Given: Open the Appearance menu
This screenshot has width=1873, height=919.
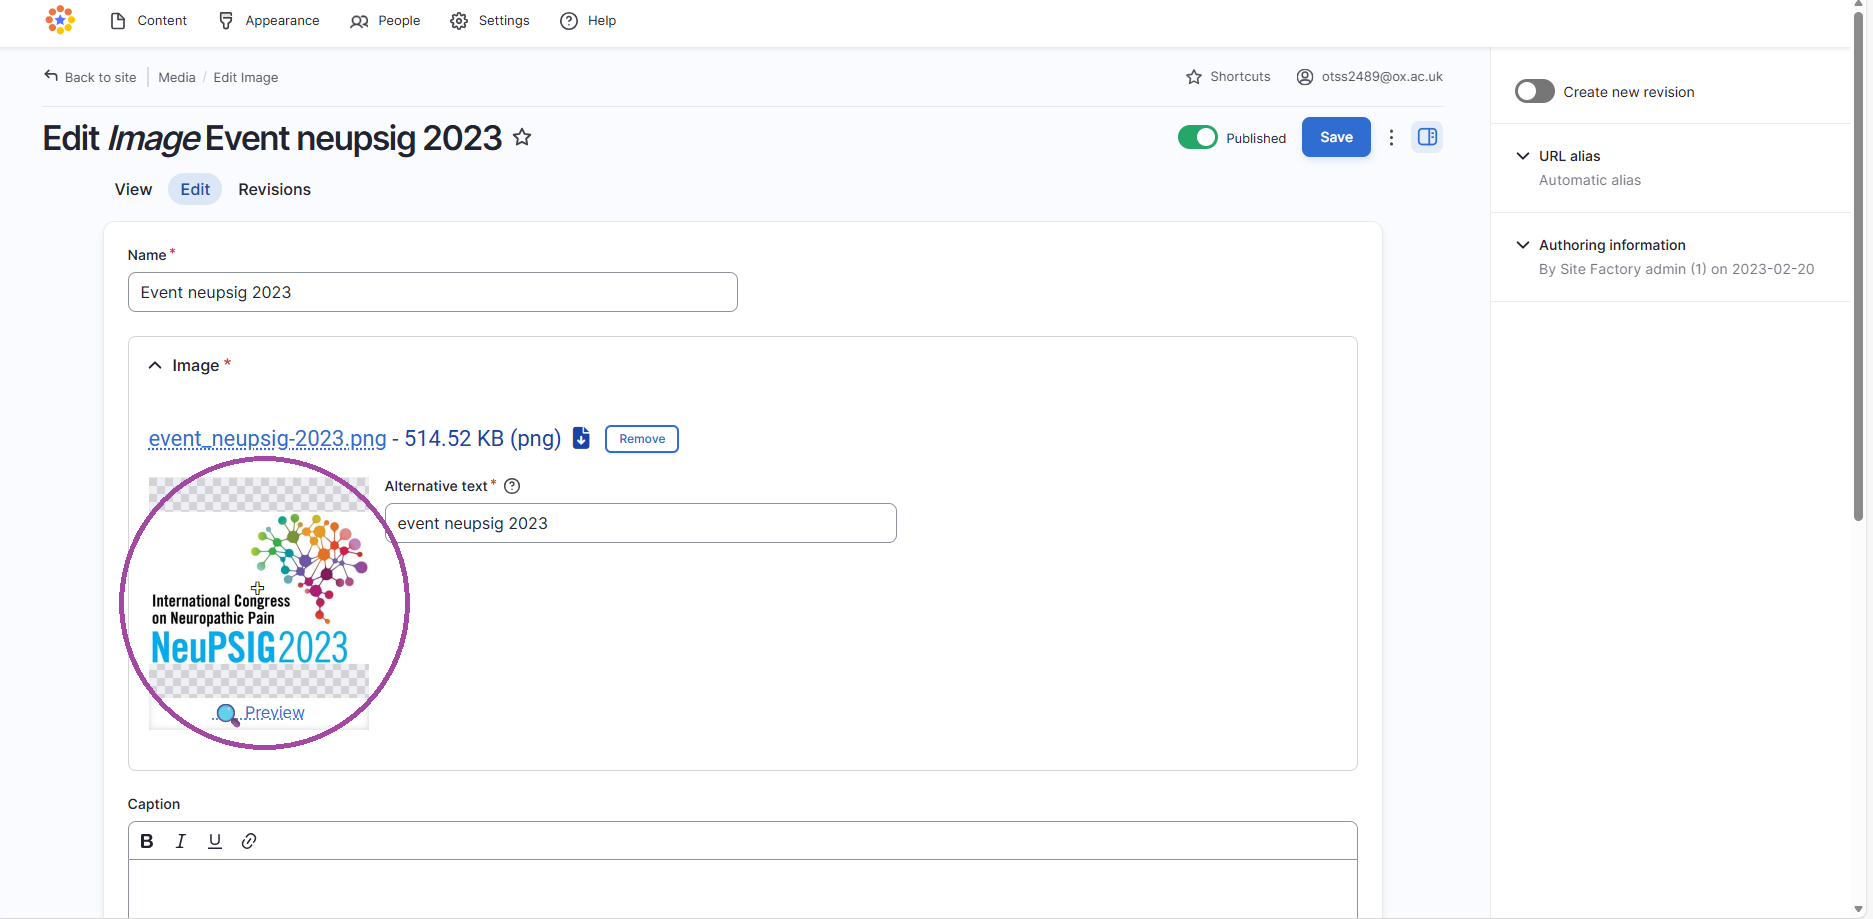Looking at the screenshot, I should point(269,21).
